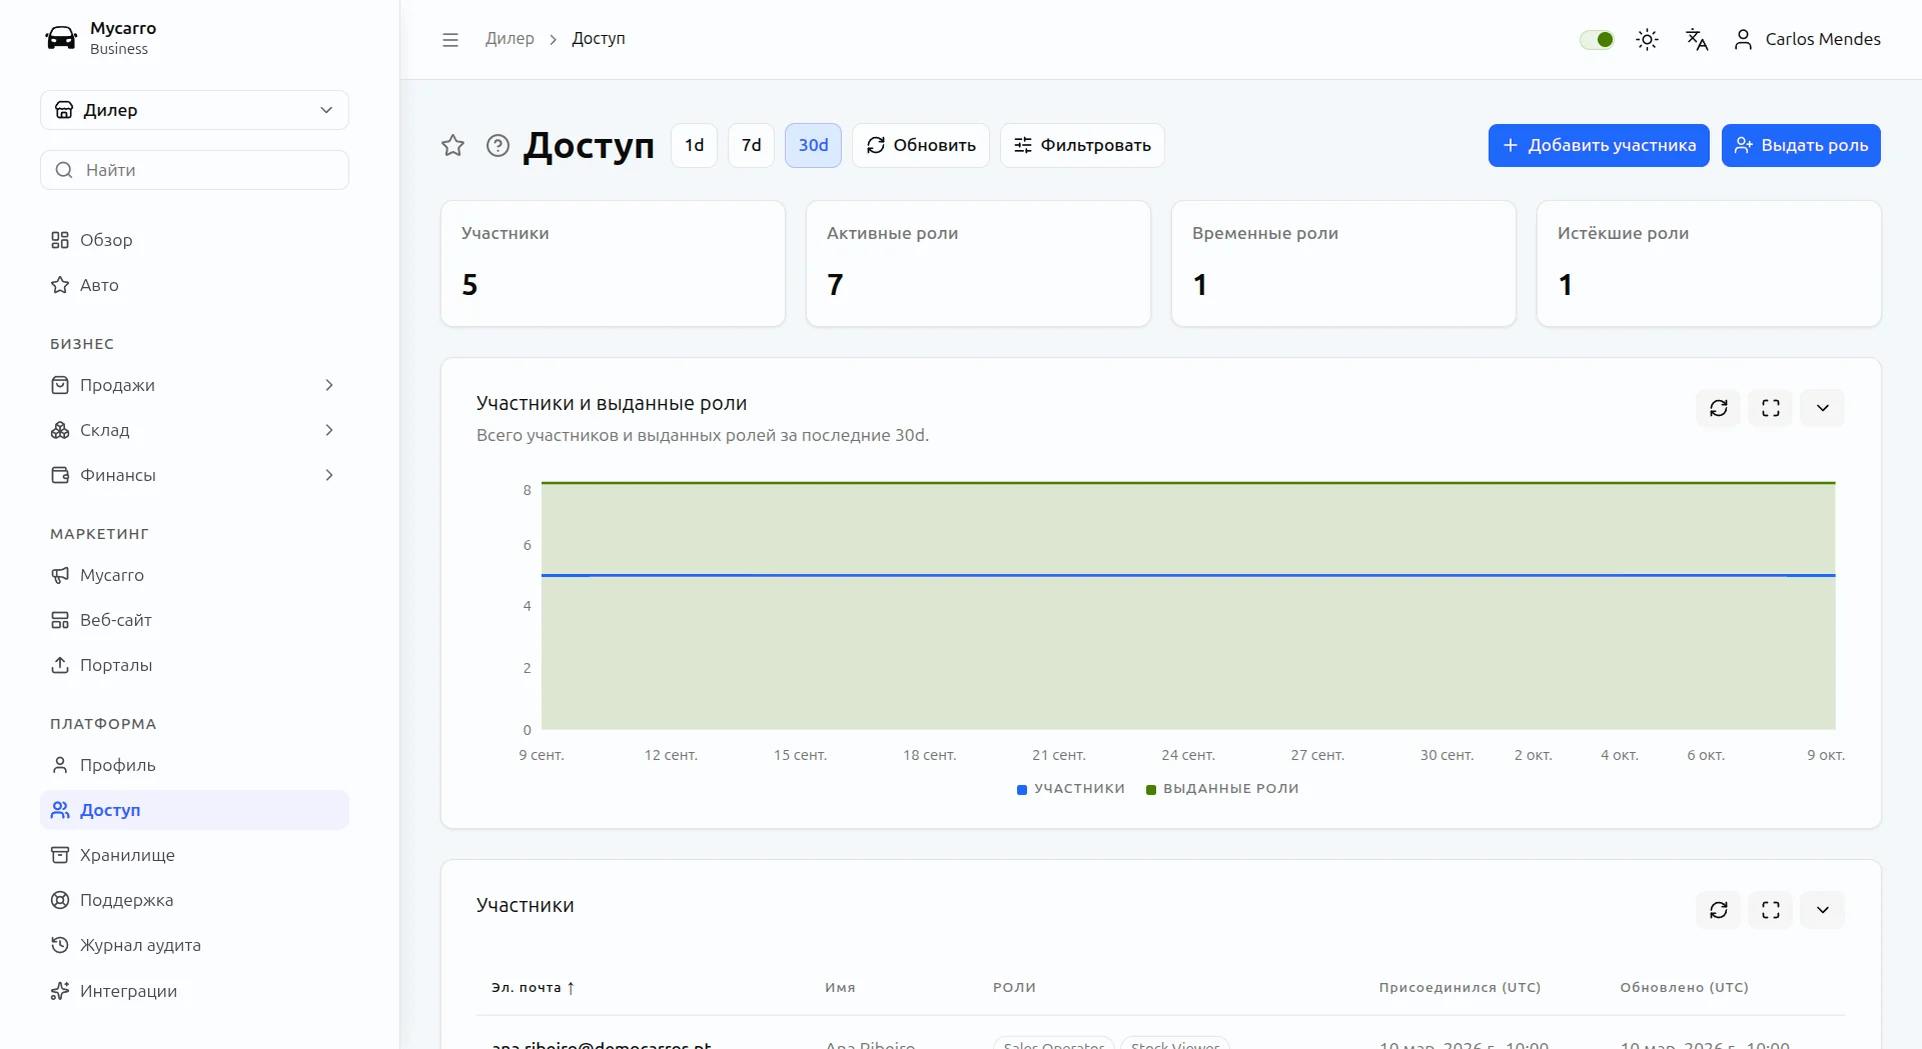This screenshot has height=1049, width=1922.
Task: Open the Дилер workspace dropdown
Action: pyautogui.click(x=195, y=110)
